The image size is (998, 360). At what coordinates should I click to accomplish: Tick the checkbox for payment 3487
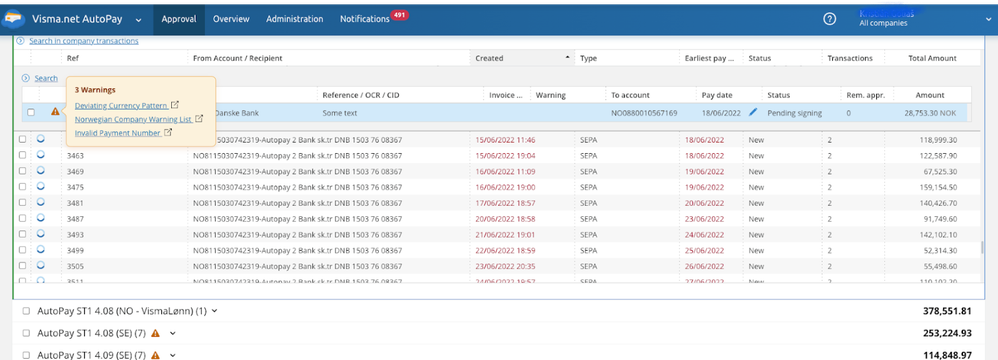click(x=22, y=218)
